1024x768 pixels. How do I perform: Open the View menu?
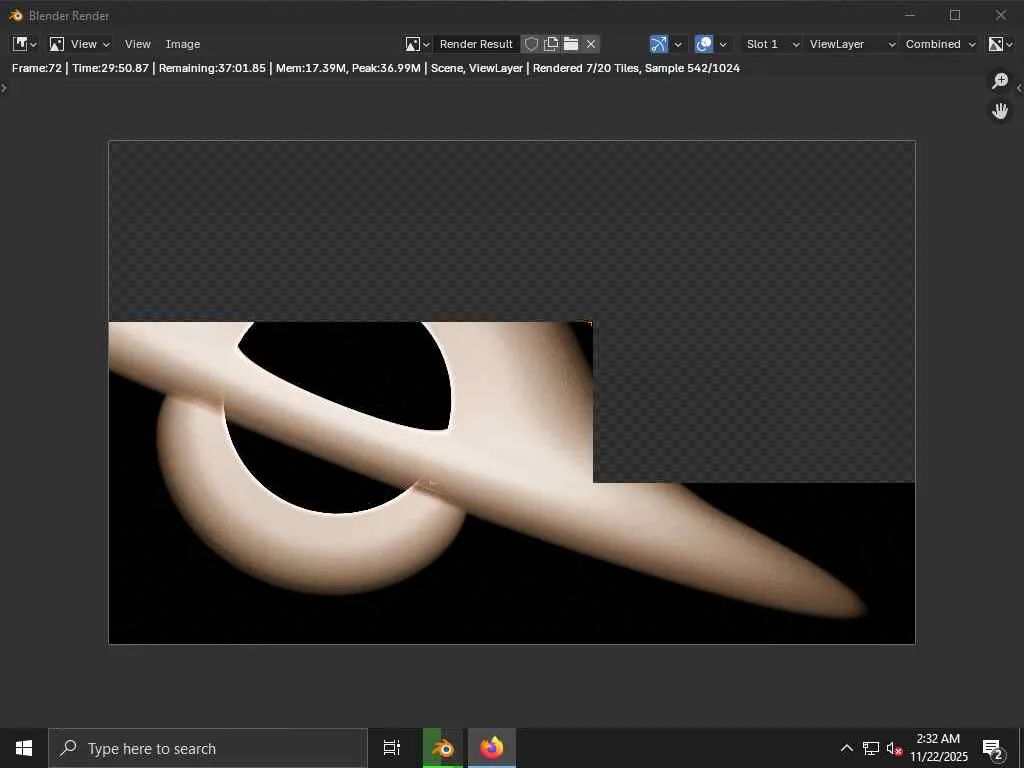[138, 44]
